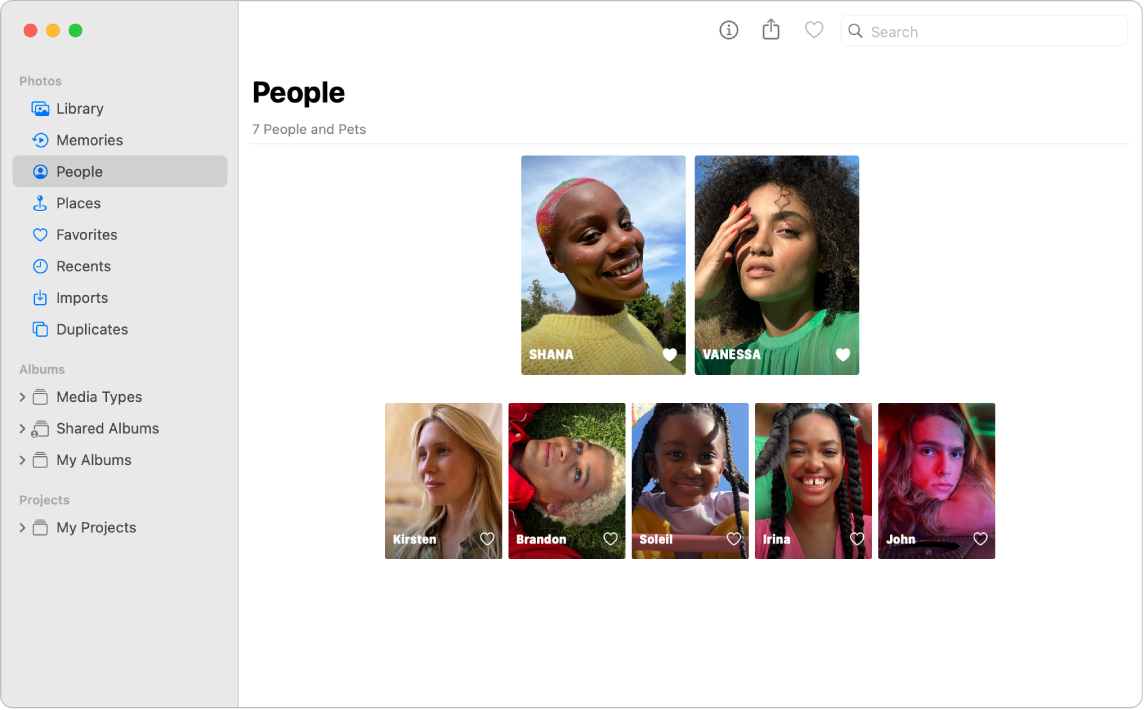
Task: Select People in the sidebar
Action: tap(80, 171)
